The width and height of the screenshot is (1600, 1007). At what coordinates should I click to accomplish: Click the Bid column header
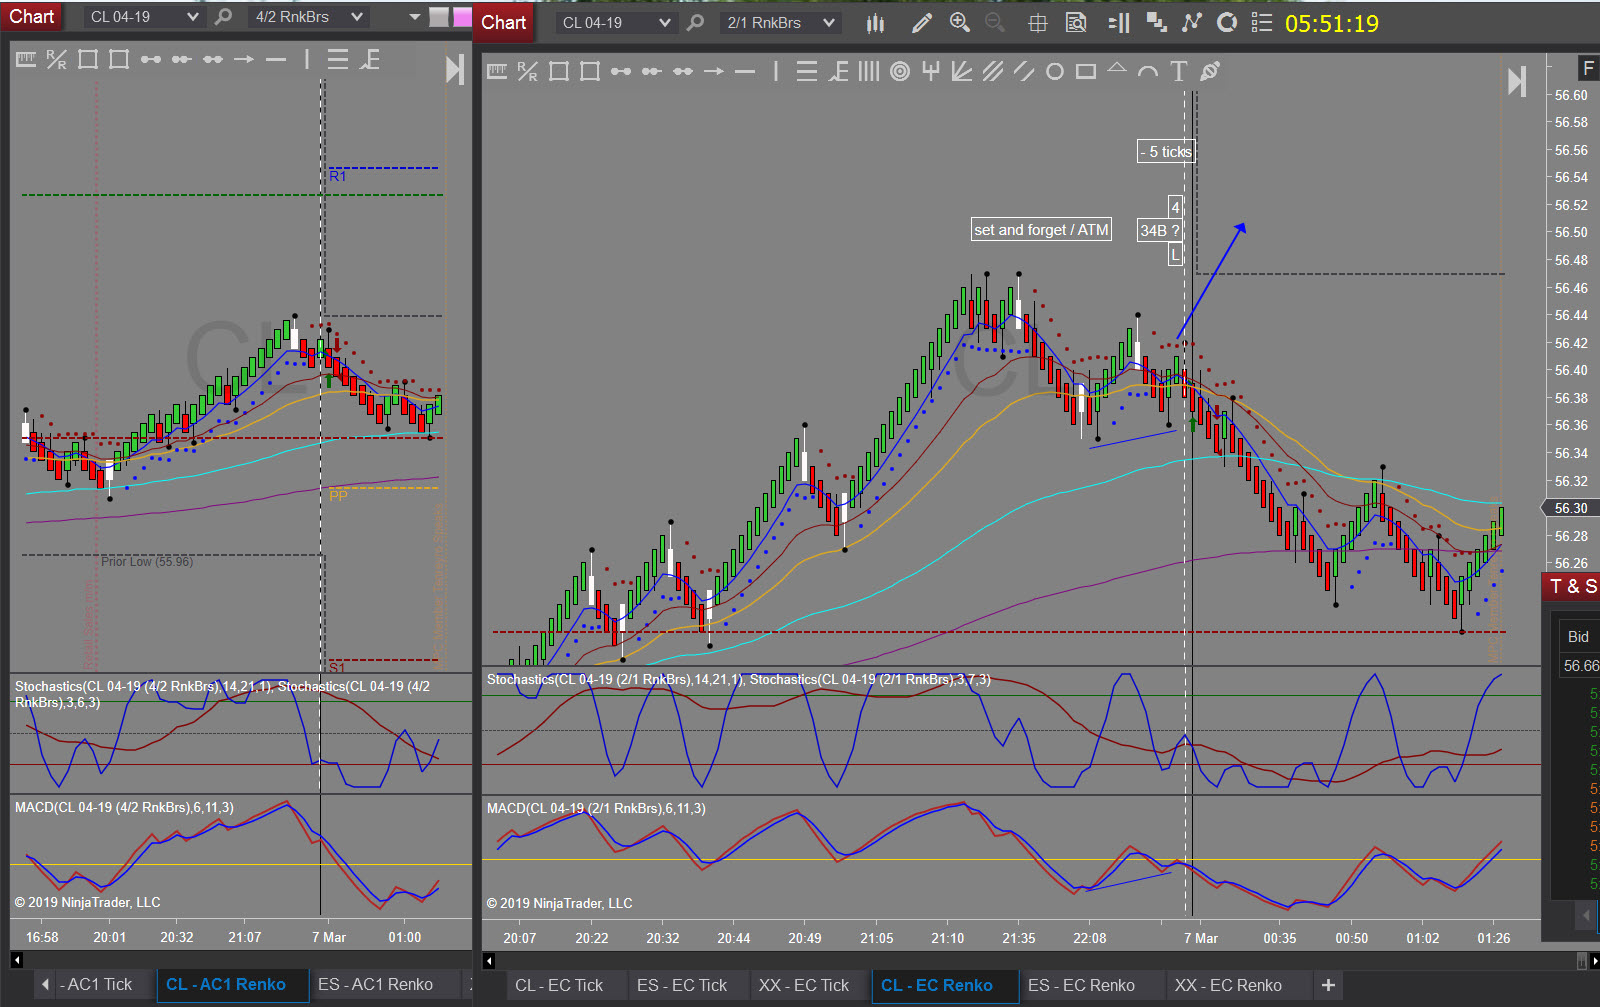pos(1578,636)
